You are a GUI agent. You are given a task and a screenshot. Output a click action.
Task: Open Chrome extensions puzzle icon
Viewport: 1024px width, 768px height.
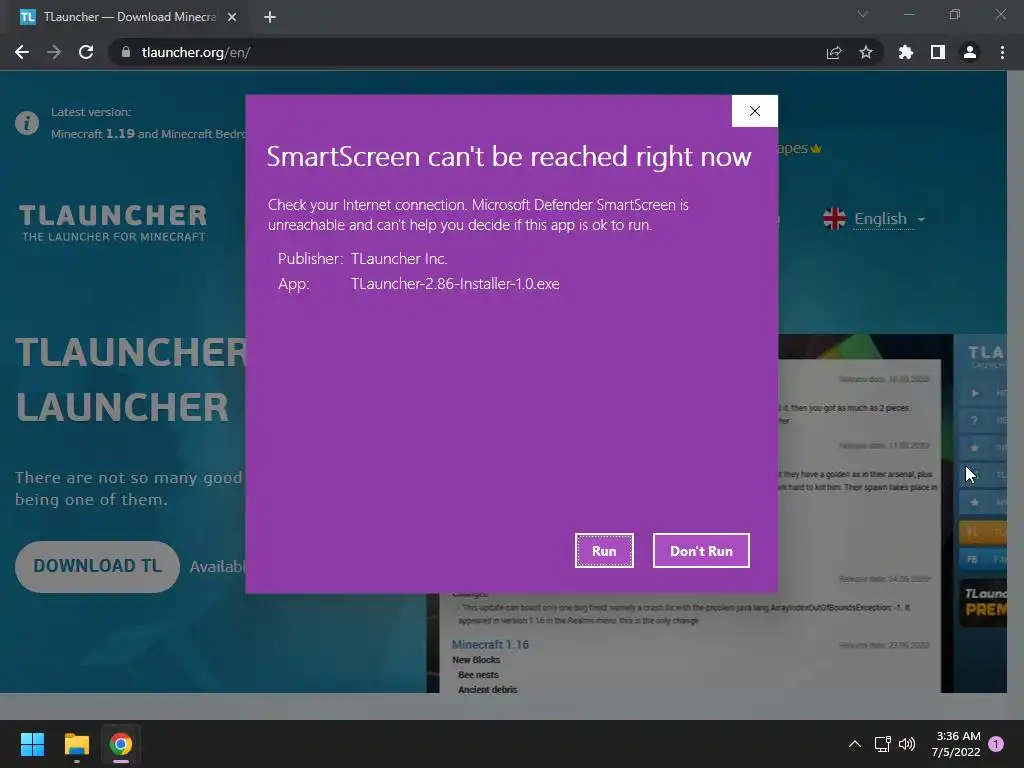coord(906,52)
